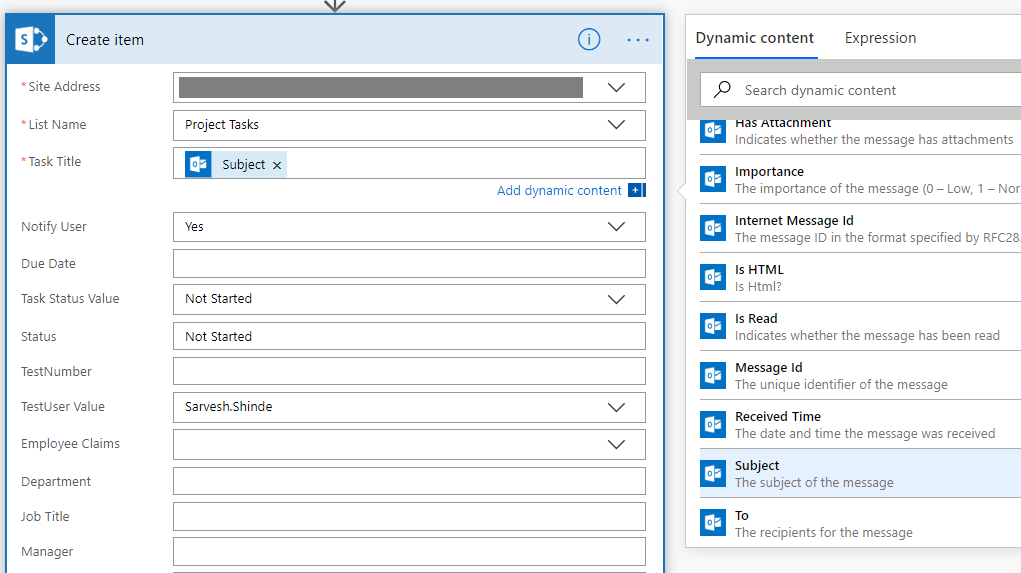Click the TestNumber input field
Screen dimensions: 1021x573
pyautogui.click(x=409, y=371)
